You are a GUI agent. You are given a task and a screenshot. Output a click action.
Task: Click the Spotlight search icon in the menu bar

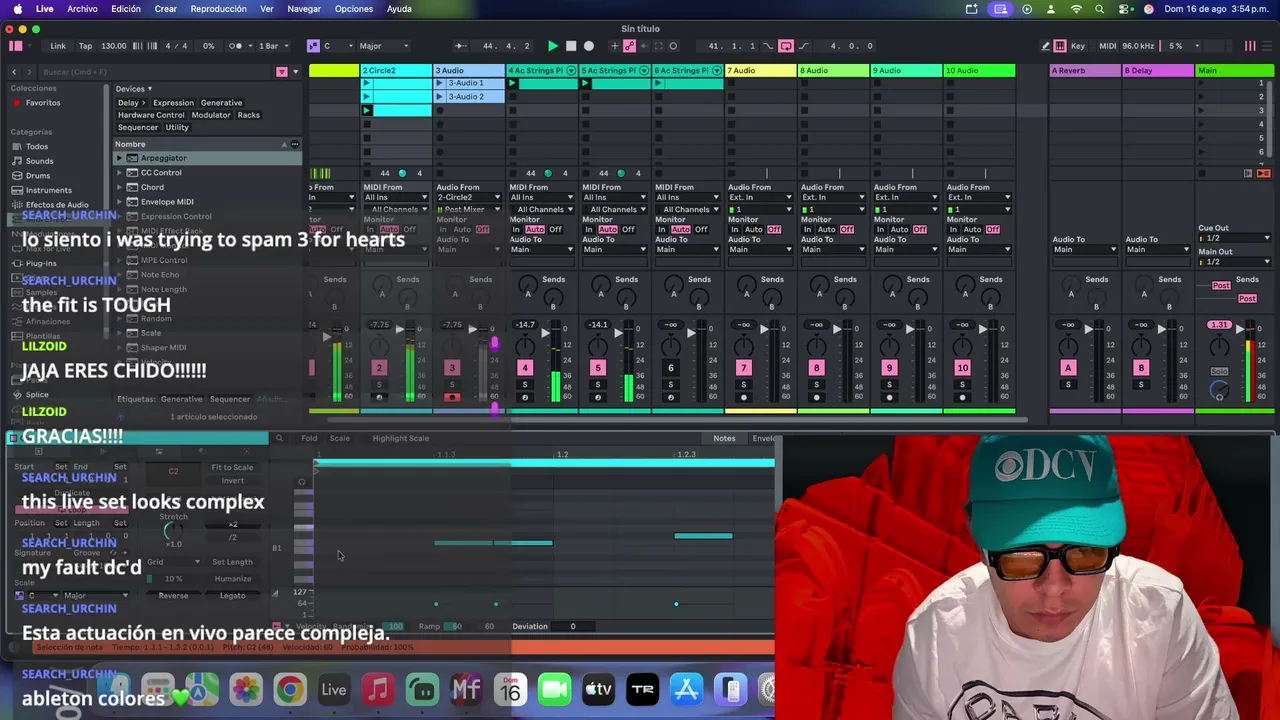click(1100, 9)
